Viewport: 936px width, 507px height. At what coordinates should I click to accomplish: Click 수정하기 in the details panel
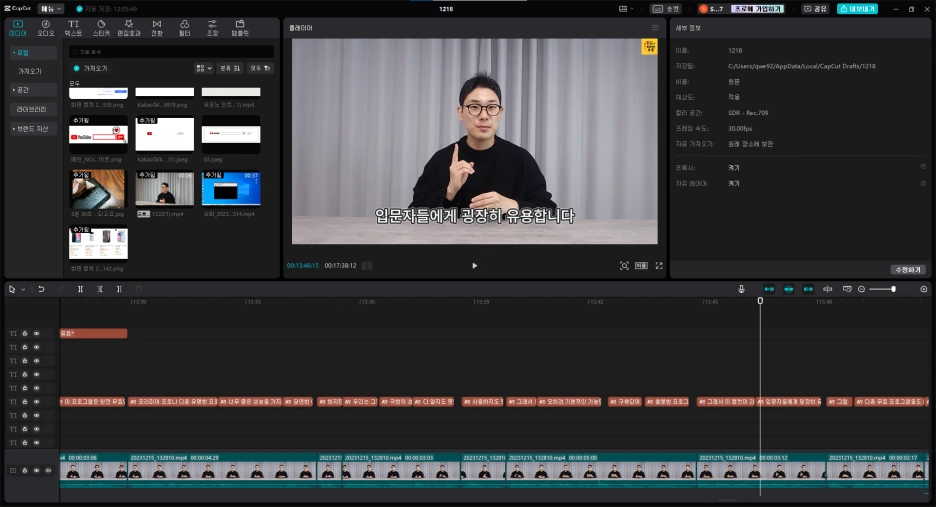(x=908, y=270)
